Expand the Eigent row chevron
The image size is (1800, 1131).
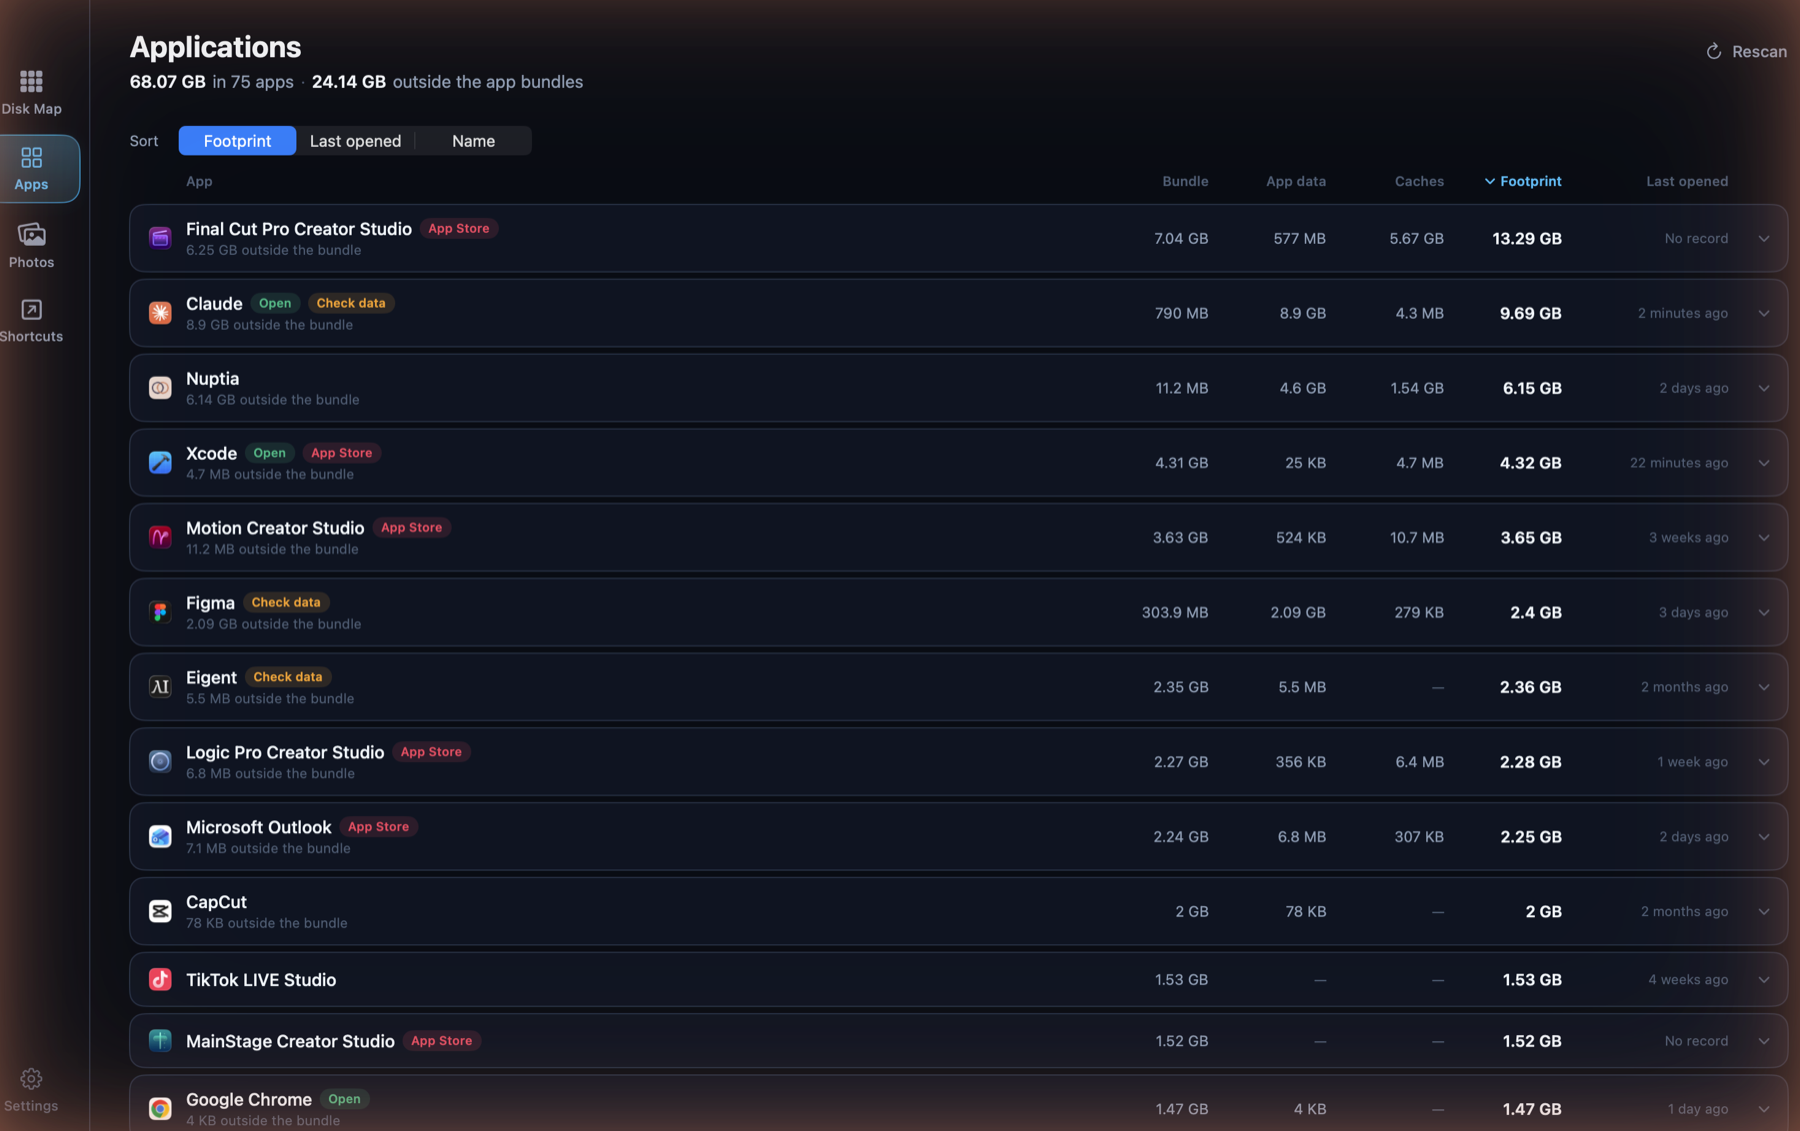pos(1764,687)
